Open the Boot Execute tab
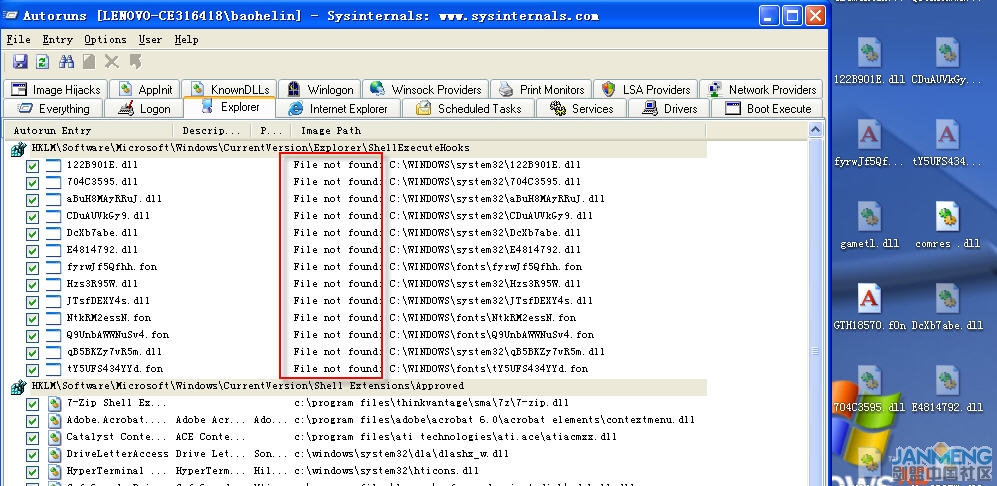Screen dimensions: 997x486 pyautogui.click(x=767, y=109)
